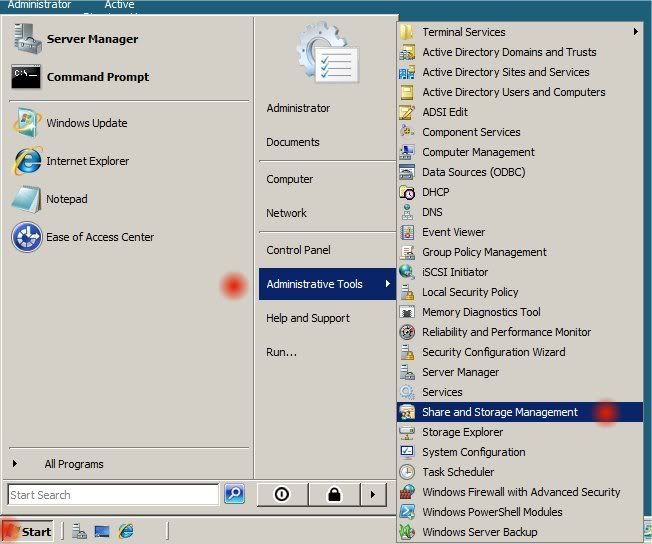Open Help and Support

(x=308, y=318)
